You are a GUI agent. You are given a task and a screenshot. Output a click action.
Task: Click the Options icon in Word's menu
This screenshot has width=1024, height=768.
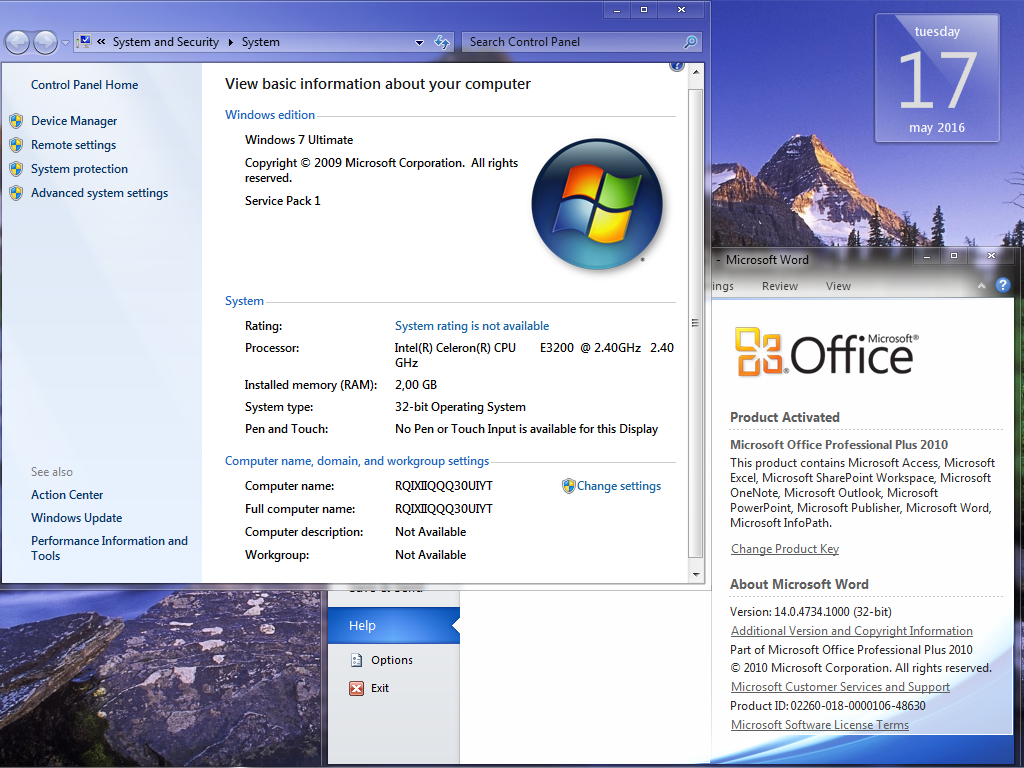(x=357, y=660)
